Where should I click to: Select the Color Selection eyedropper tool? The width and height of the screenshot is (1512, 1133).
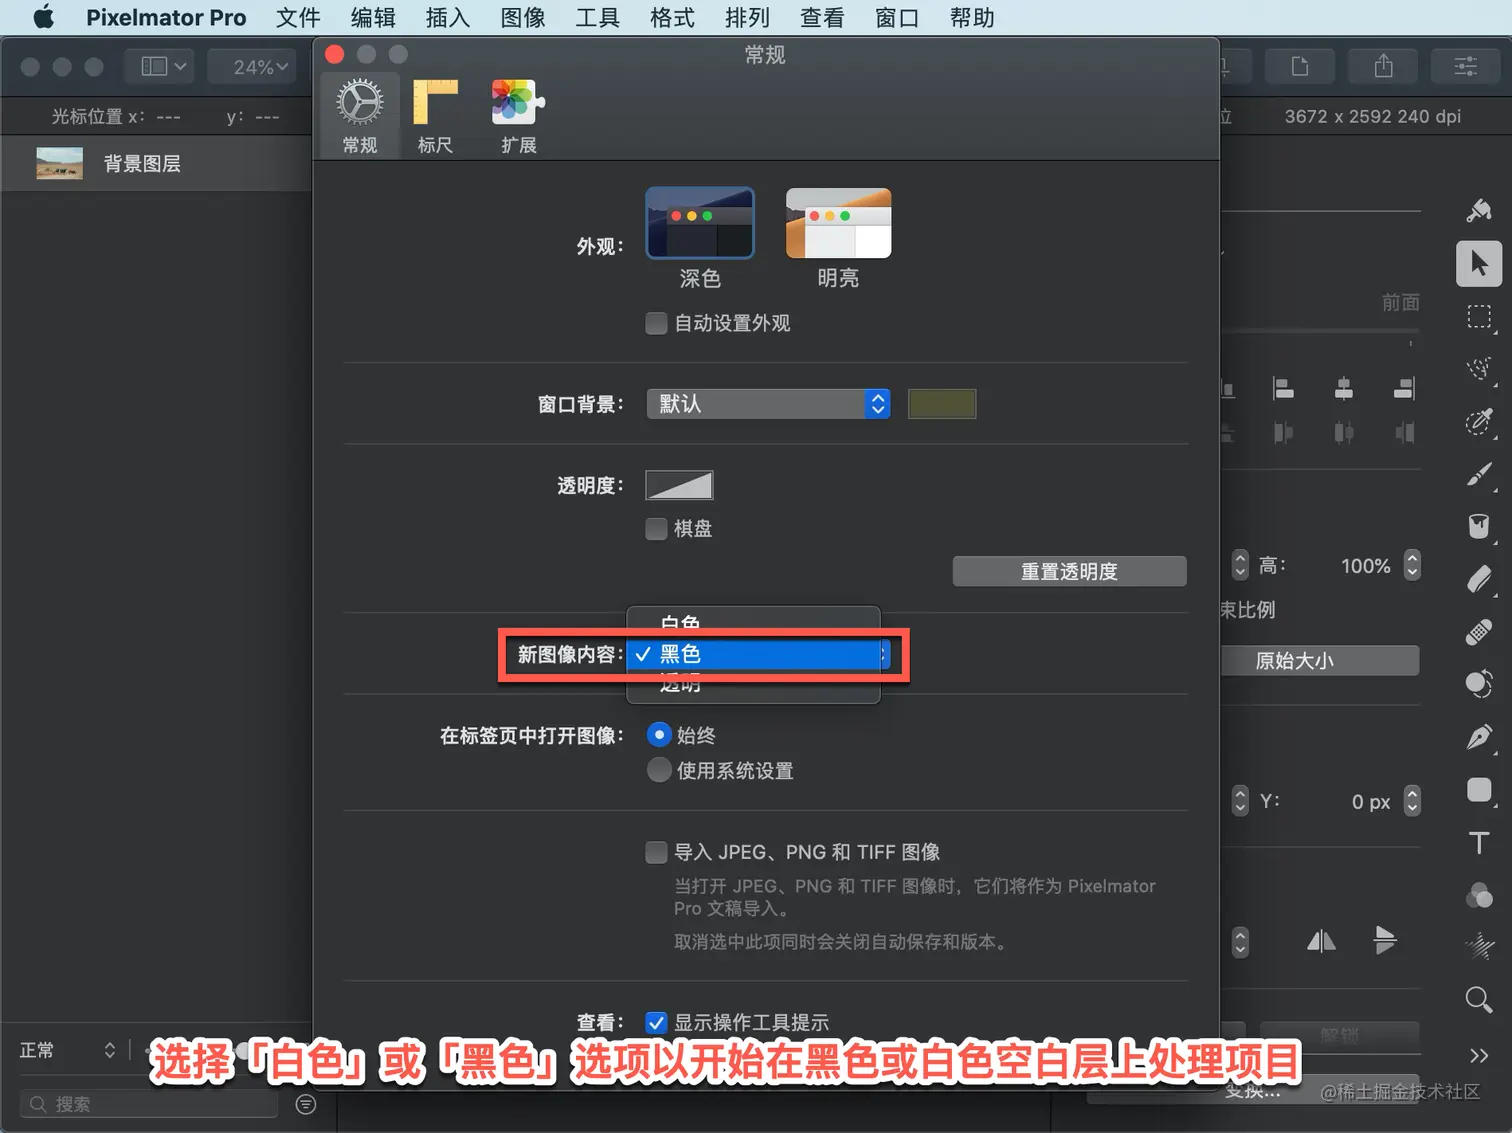point(1479,422)
